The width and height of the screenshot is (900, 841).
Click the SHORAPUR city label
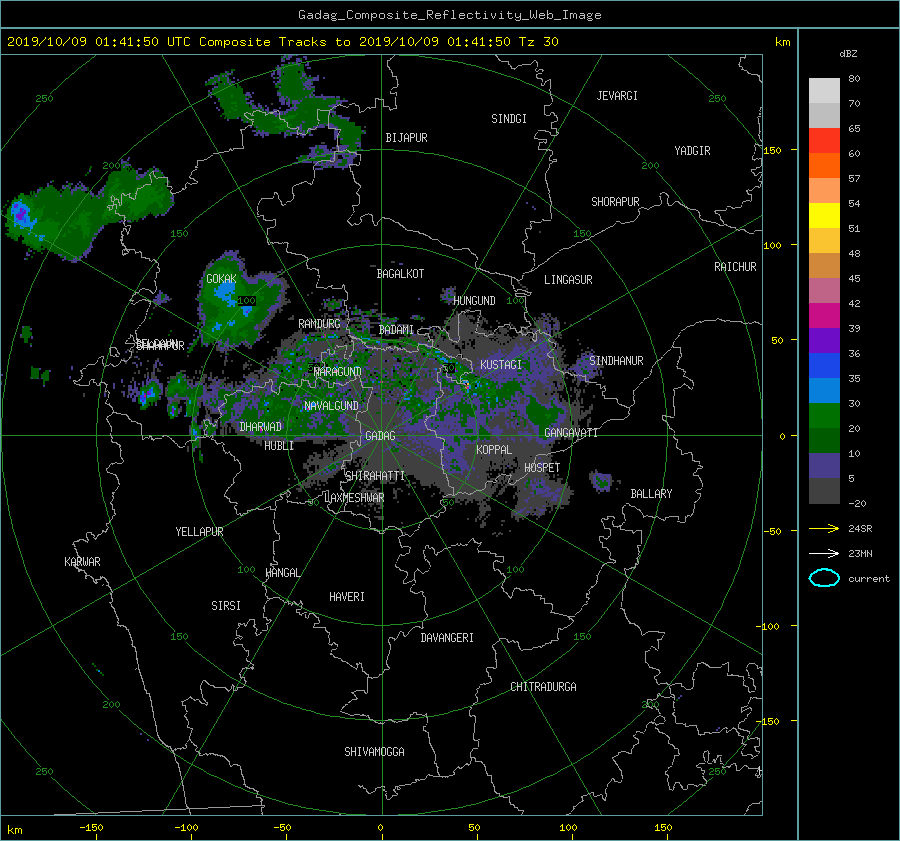click(615, 201)
